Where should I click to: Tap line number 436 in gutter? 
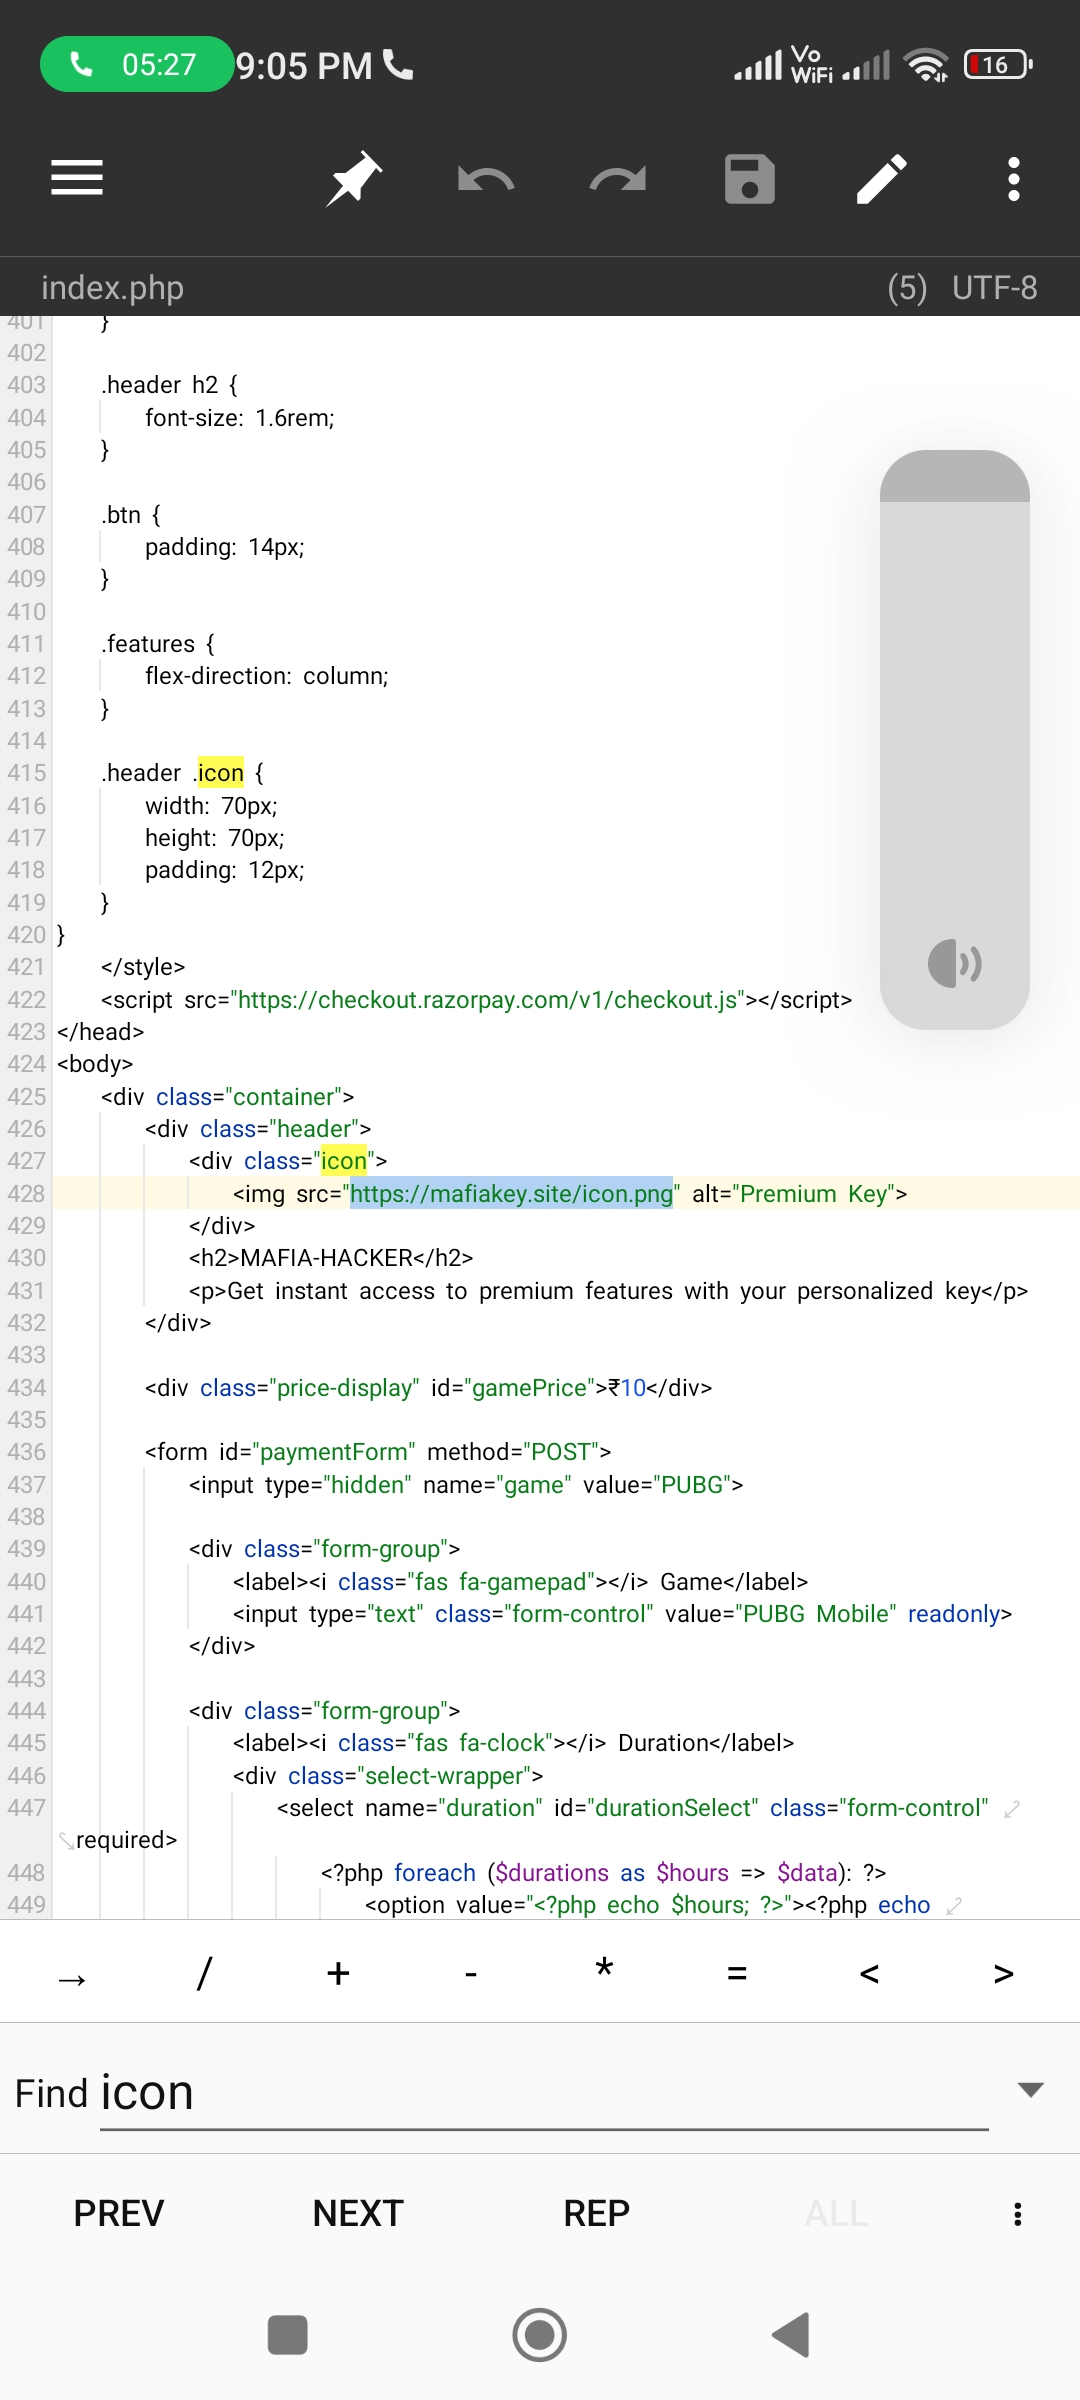27,1452
